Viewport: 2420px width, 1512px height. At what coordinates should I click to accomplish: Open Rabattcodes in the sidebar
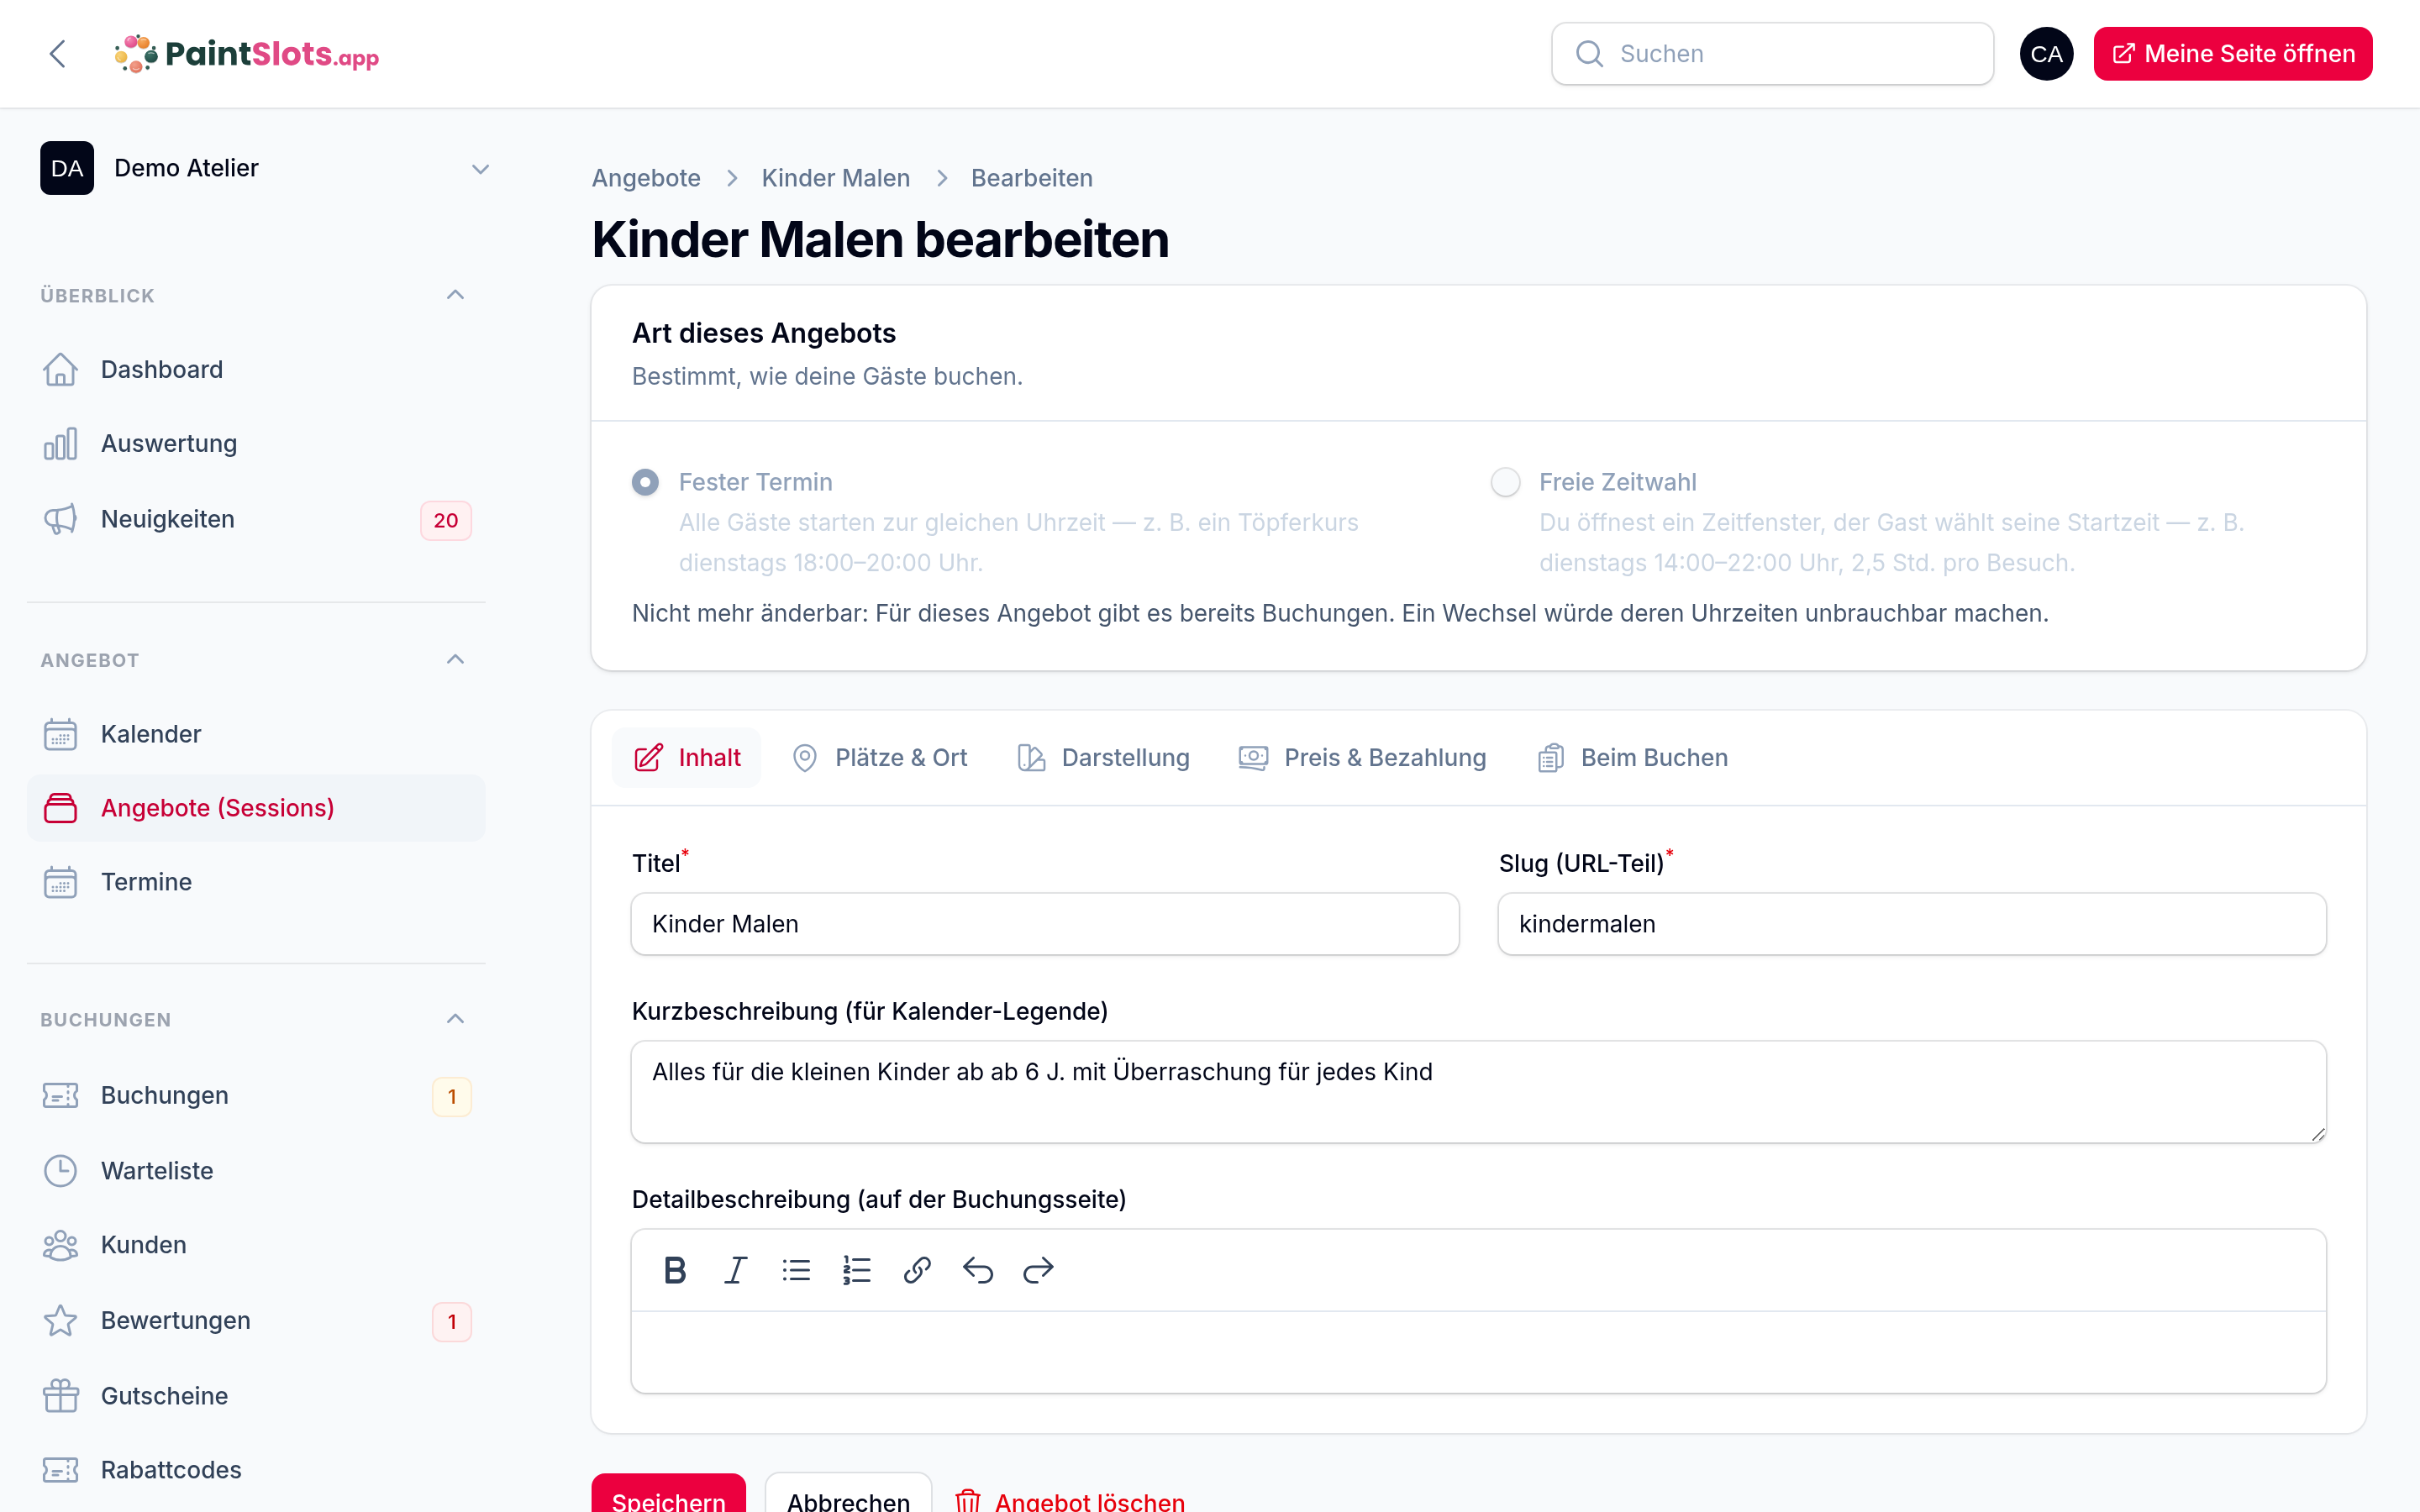256,1470
